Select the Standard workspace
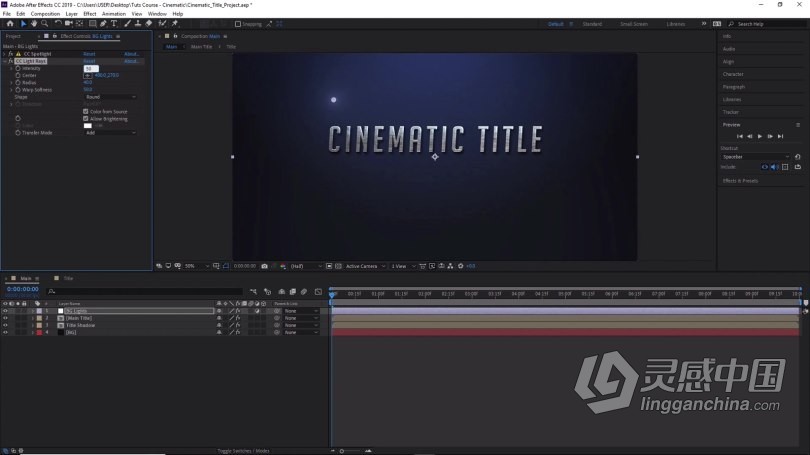The image size is (810, 455). pyautogui.click(x=592, y=24)
